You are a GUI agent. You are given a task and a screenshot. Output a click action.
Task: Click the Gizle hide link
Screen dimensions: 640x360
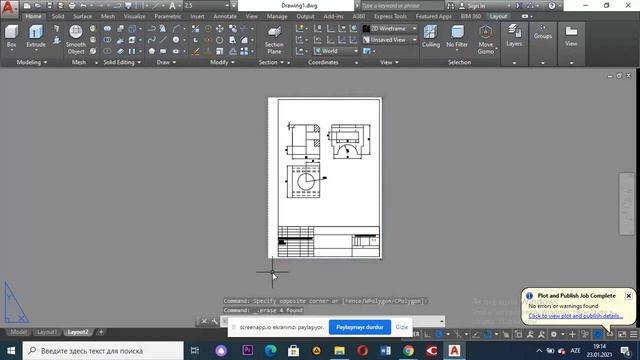(x=402, y=327)
